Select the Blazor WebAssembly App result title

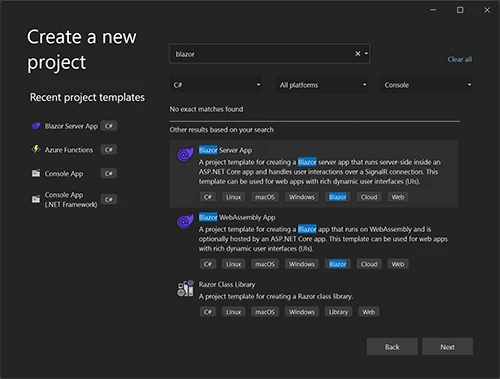tap(237, 217)
